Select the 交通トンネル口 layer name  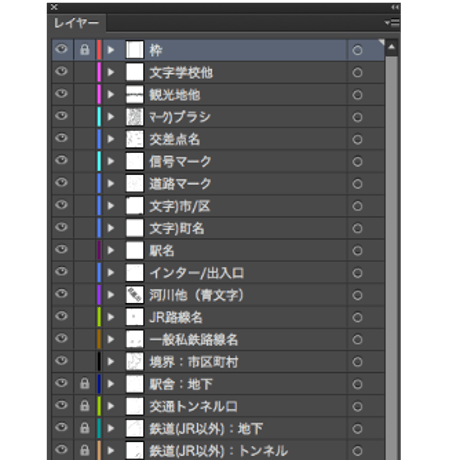[193, 407]
